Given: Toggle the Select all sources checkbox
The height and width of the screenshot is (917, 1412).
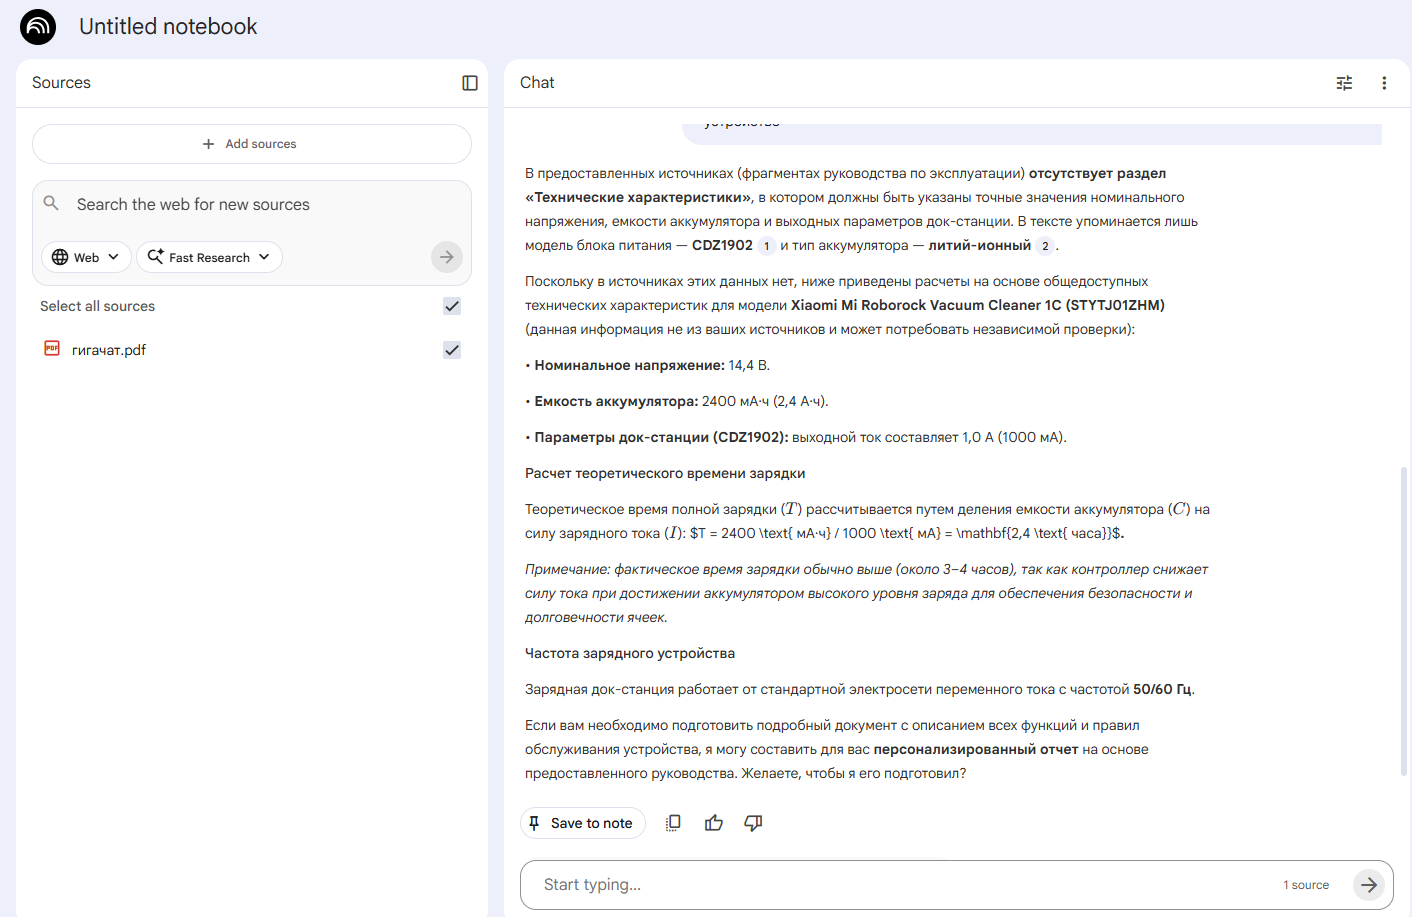Looking at the screenshot, I should pyautogui.click(x=452, y=306).
